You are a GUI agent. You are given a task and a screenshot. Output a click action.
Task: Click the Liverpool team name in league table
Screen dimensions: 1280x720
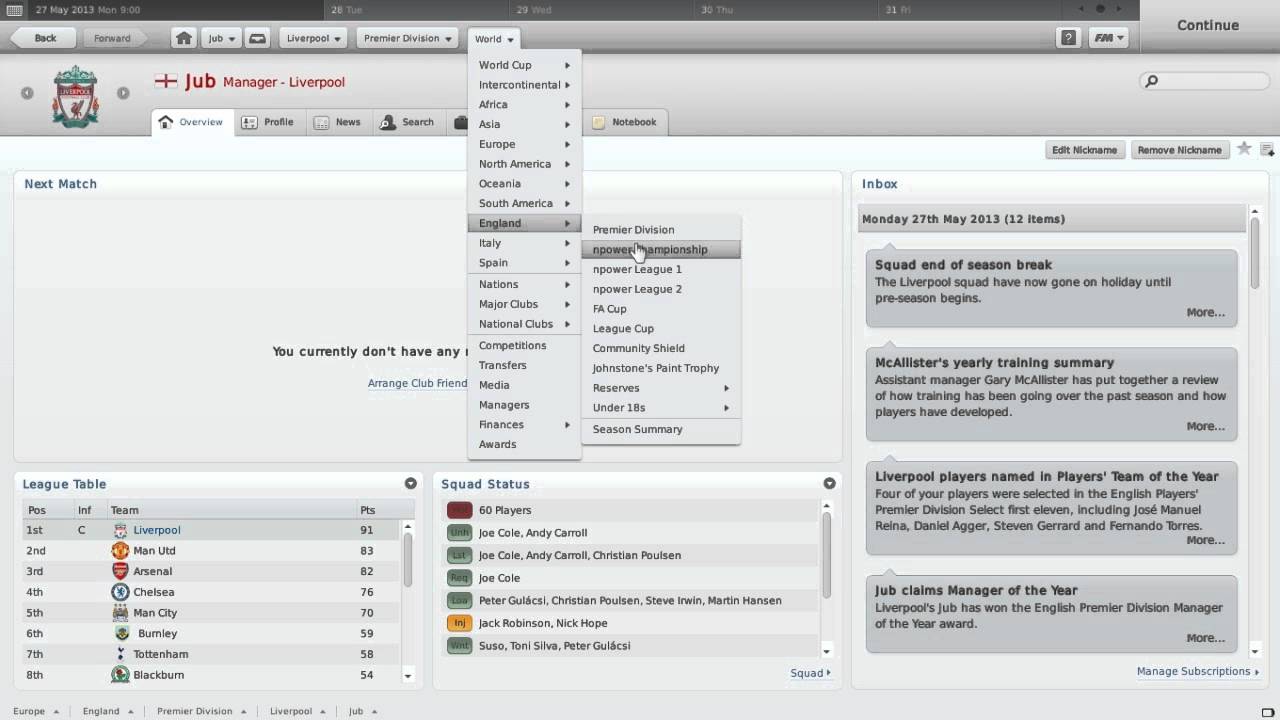click(x=157, y=530)
